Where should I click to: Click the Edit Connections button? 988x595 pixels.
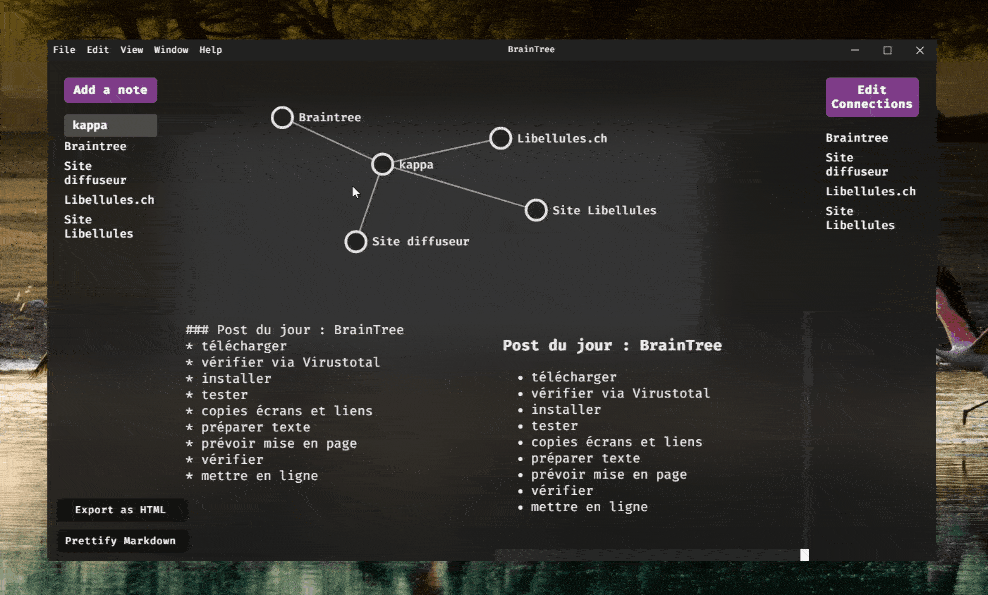[x=872, y=97]
